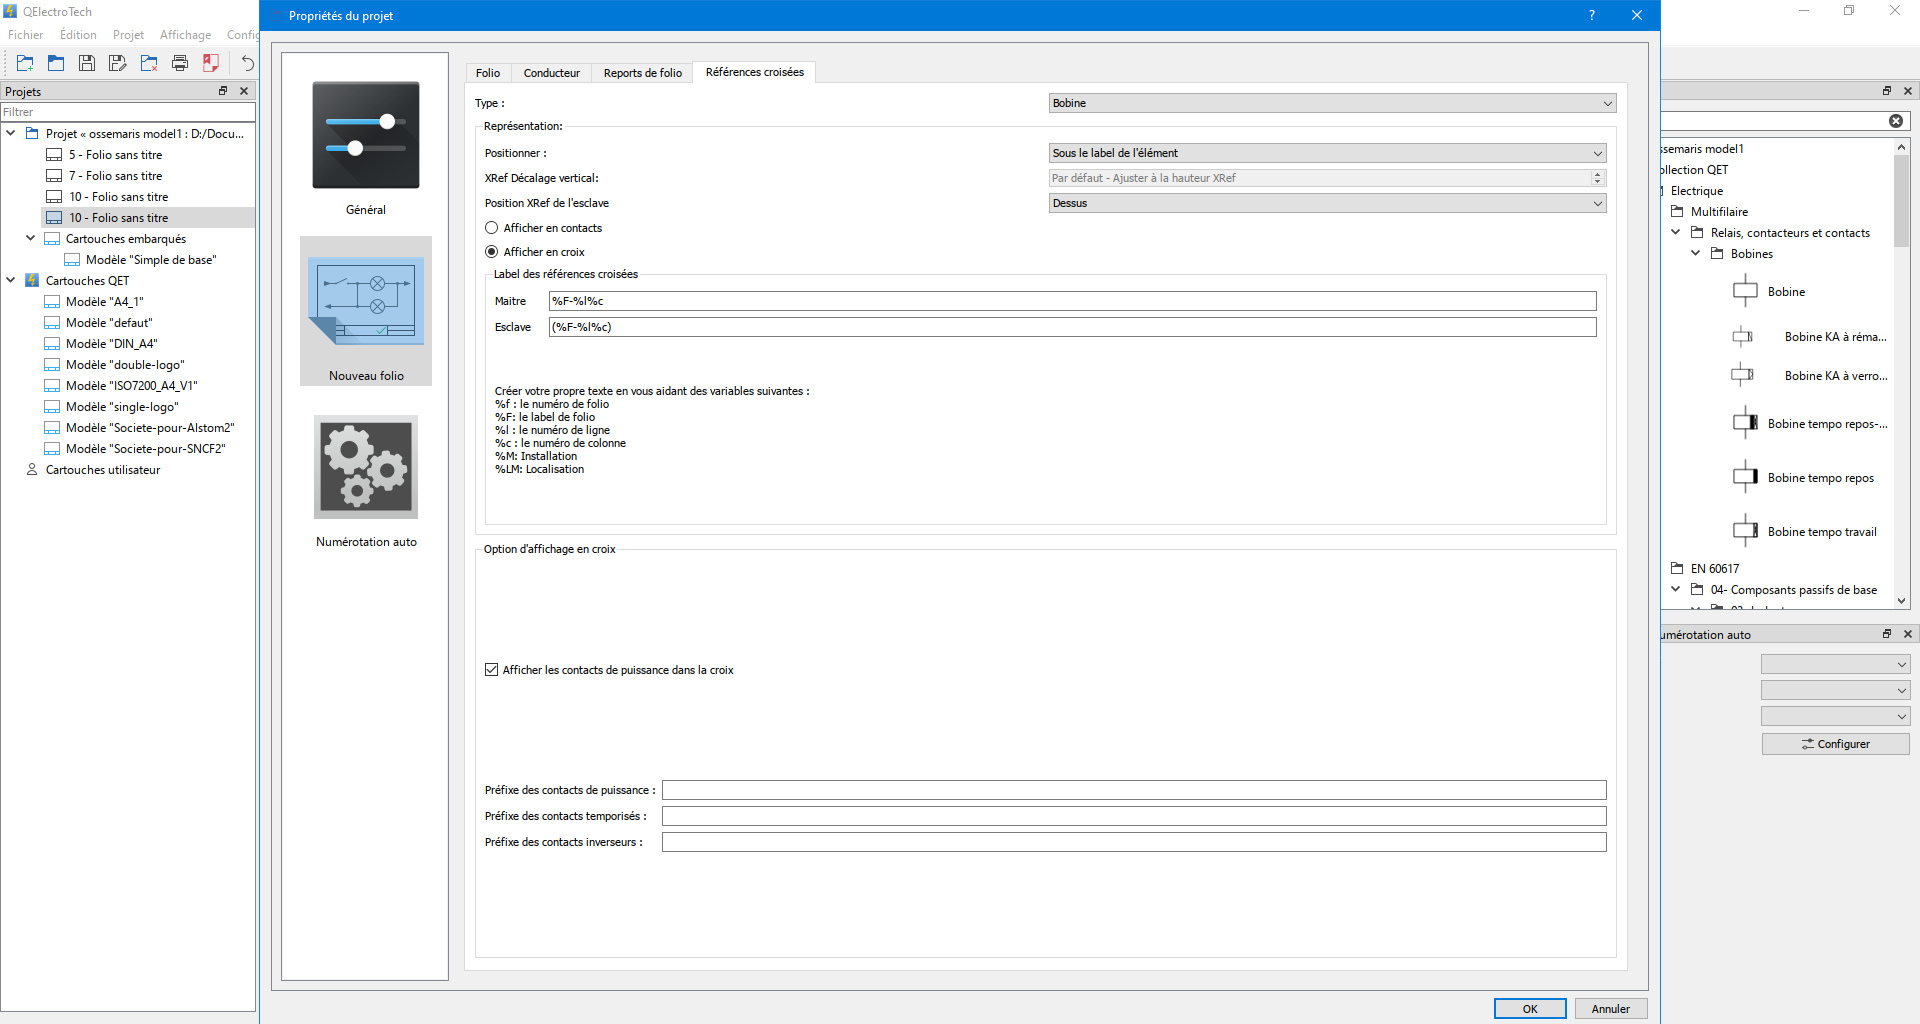Click the undo arrow icon
Screen dimensions: 1920x1024
click(x=247, y=63)
